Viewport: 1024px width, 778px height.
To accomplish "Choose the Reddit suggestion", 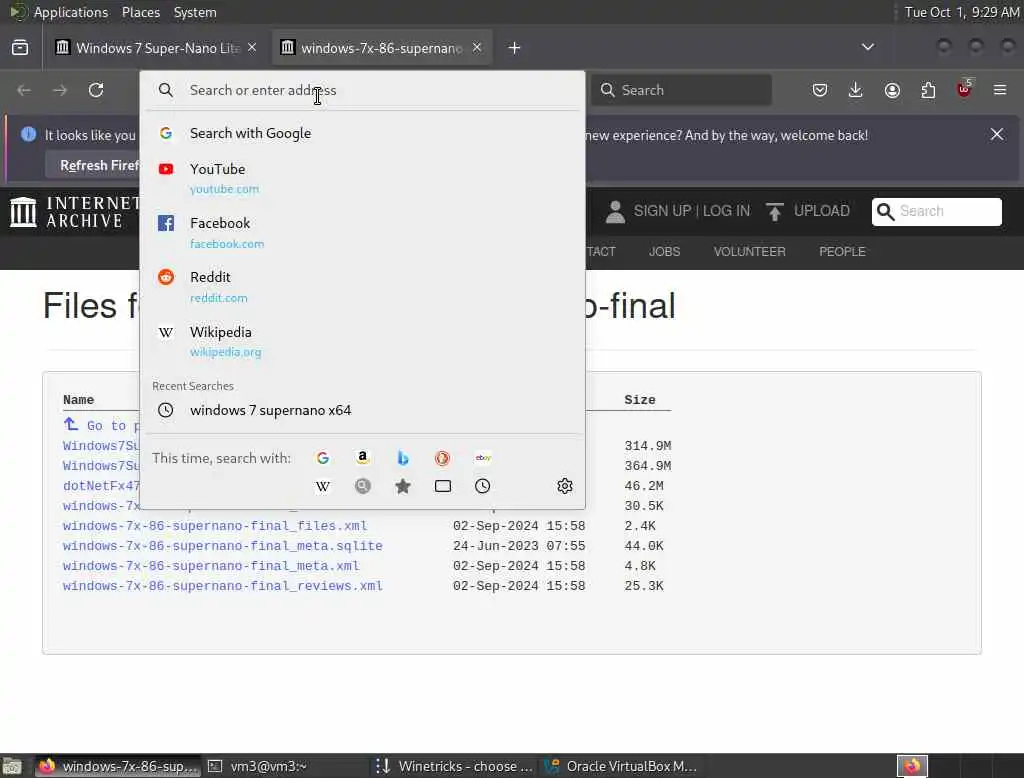I will click(x=362, y=287).
